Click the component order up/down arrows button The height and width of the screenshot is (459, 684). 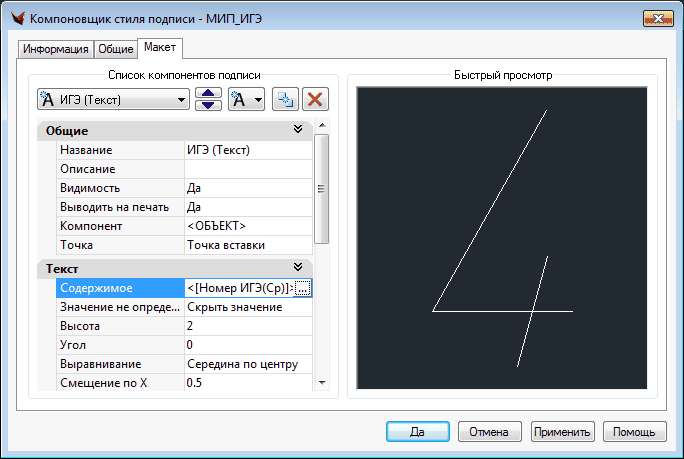click(208, 100)
